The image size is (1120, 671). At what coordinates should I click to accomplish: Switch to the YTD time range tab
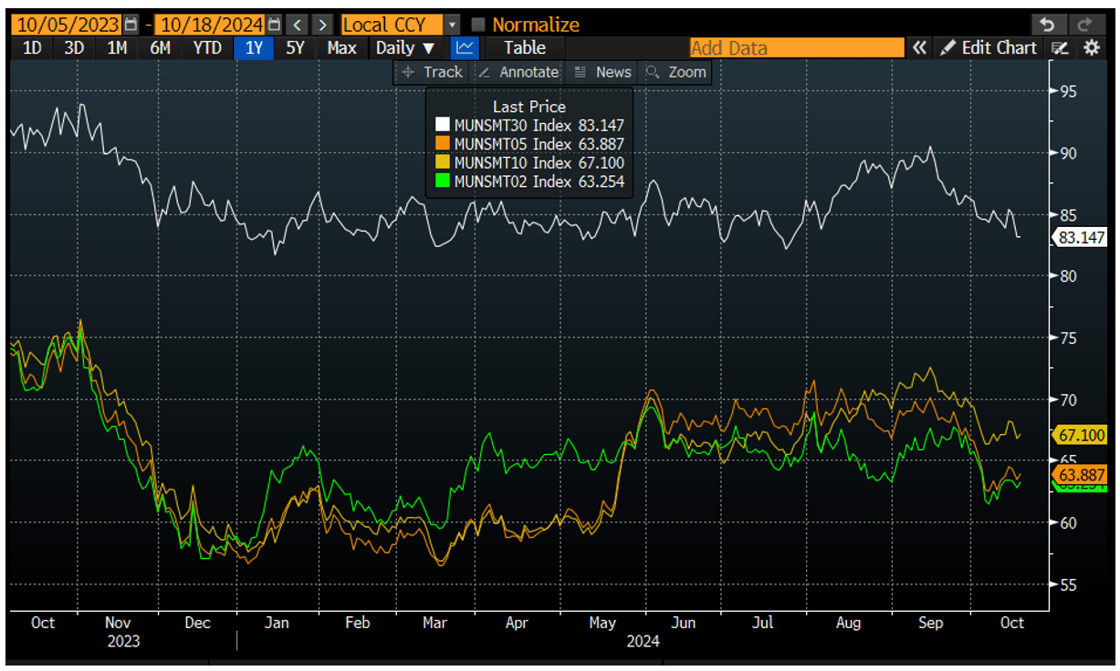tap(208, 47)
